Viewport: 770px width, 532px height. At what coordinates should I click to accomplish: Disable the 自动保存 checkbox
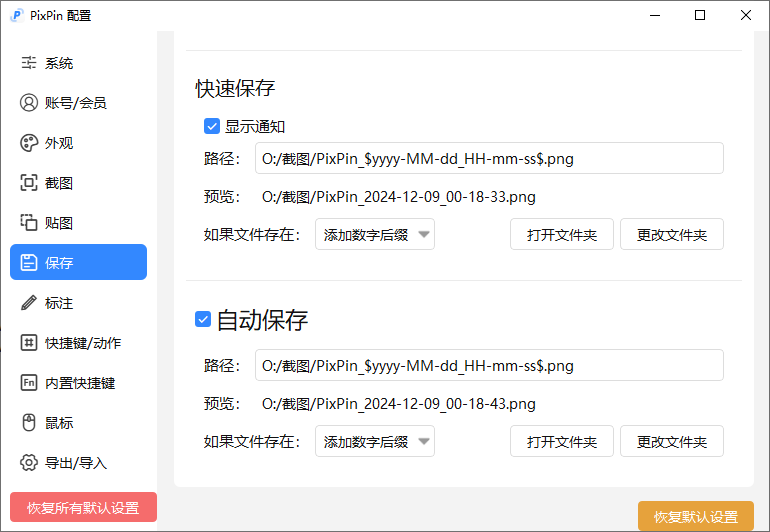[x=203, y=319]
